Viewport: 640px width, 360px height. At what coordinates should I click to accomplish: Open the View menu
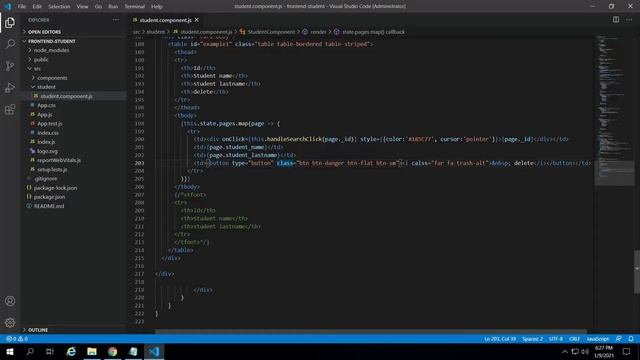pyautogui.click(x=82, y=6)
